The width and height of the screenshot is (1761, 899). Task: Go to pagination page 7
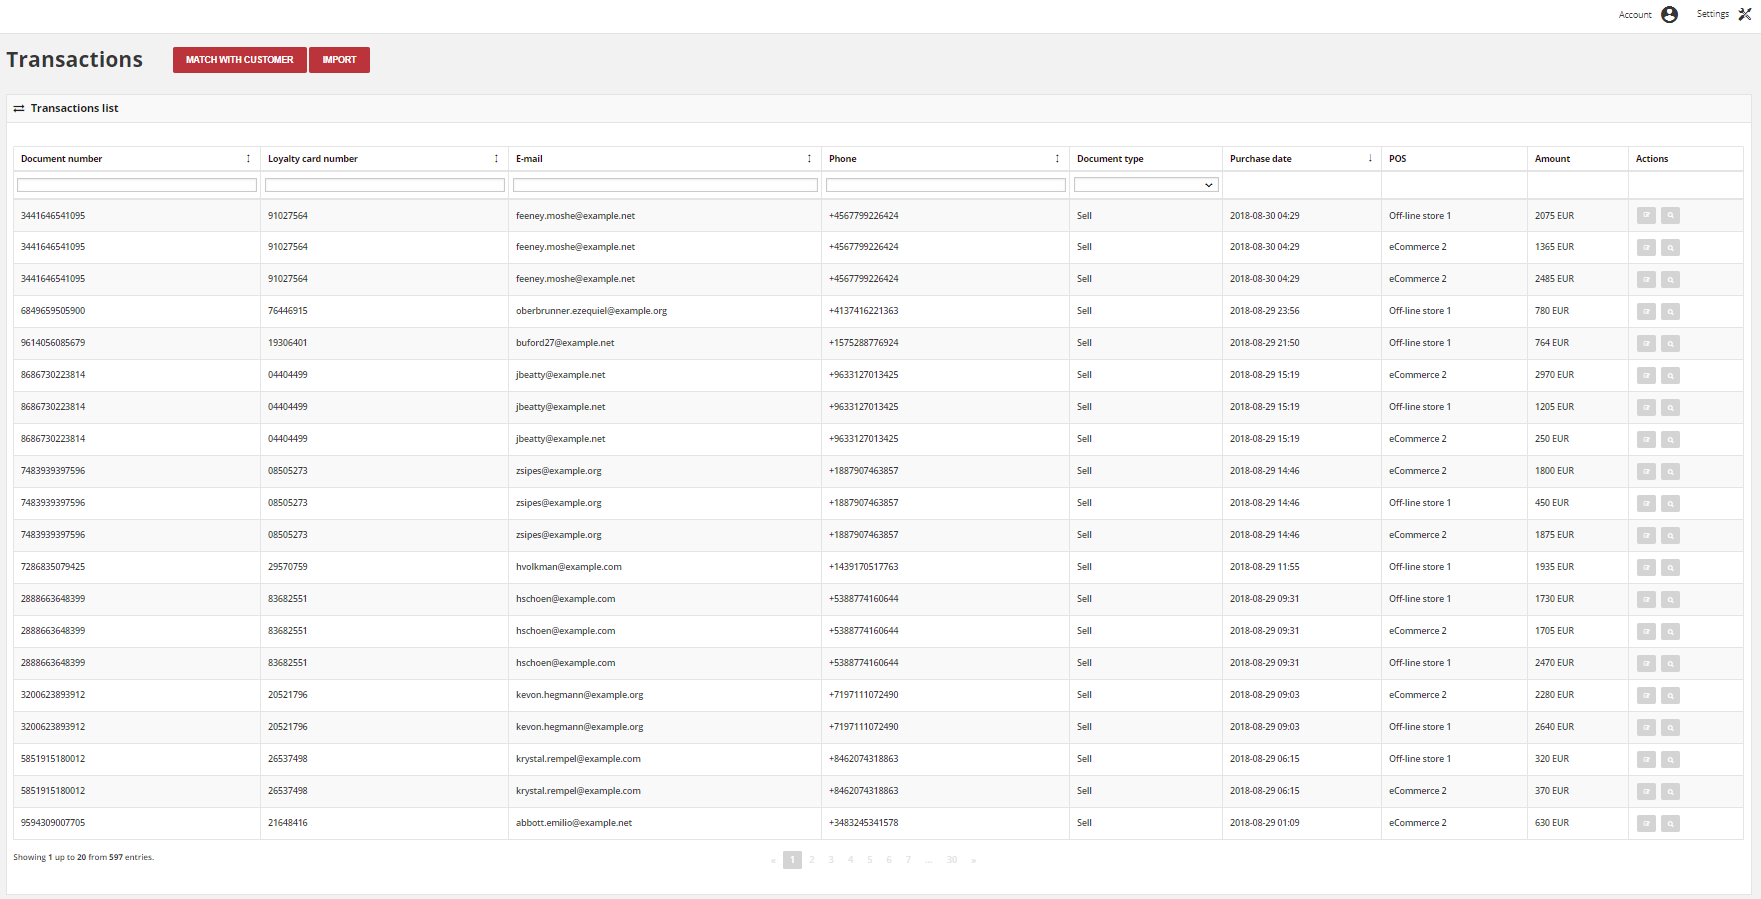tap(908, 860)
